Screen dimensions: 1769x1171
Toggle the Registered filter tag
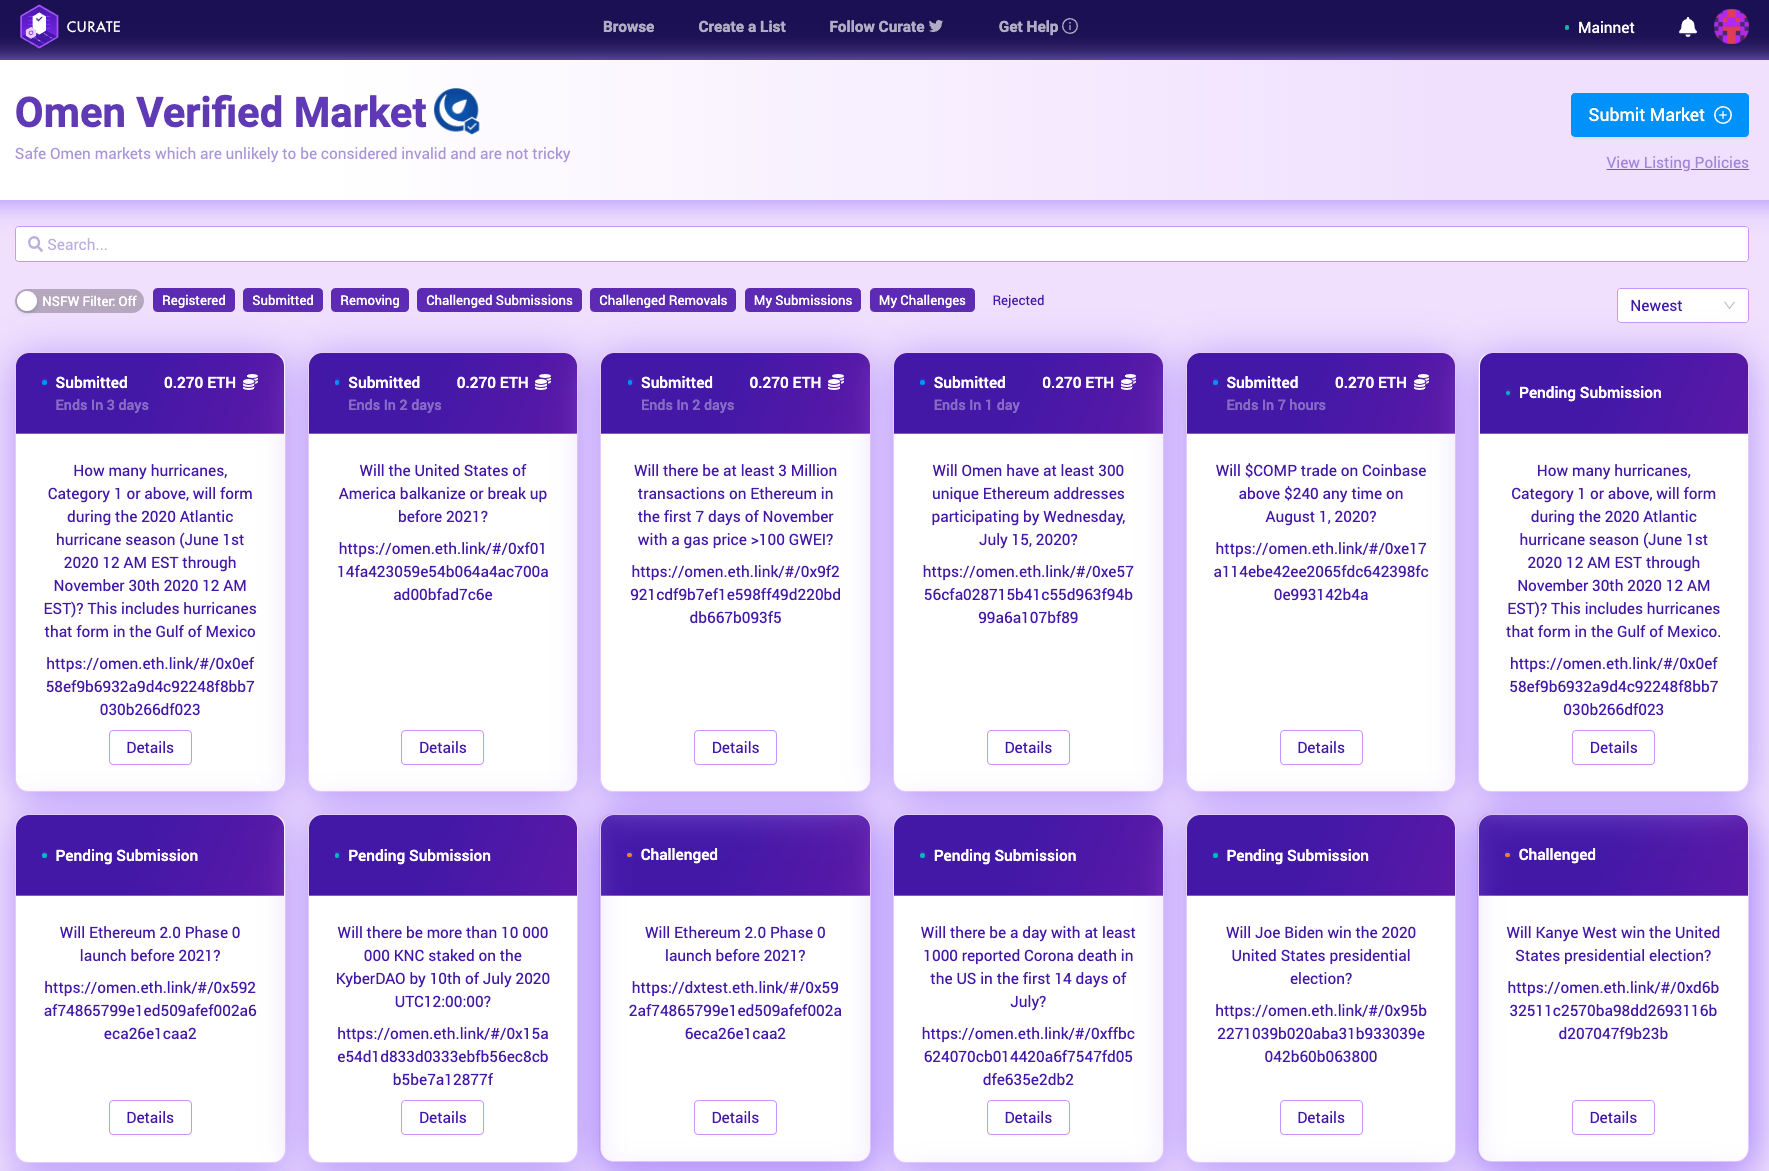click(194, 300)
